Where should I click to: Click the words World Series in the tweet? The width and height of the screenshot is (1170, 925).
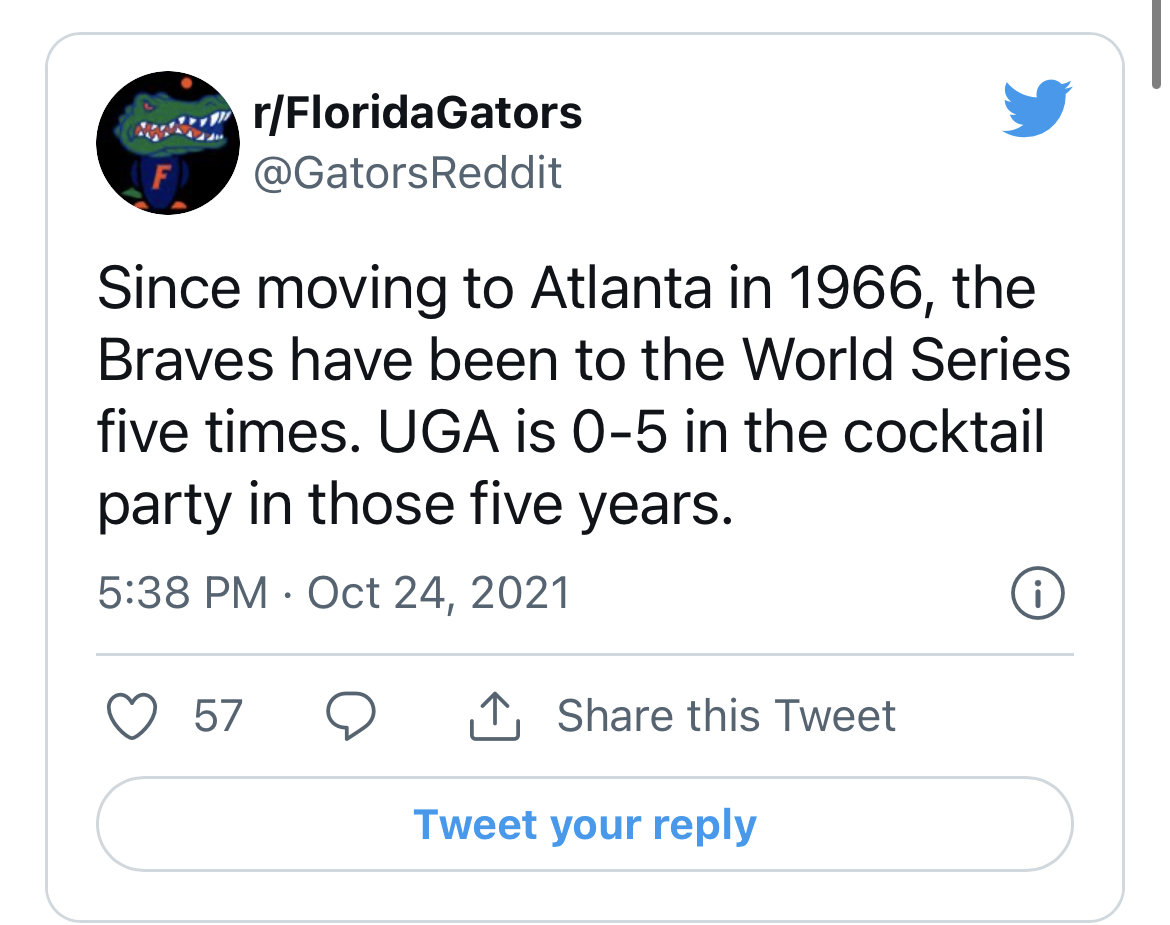click(x=906, y=360)
